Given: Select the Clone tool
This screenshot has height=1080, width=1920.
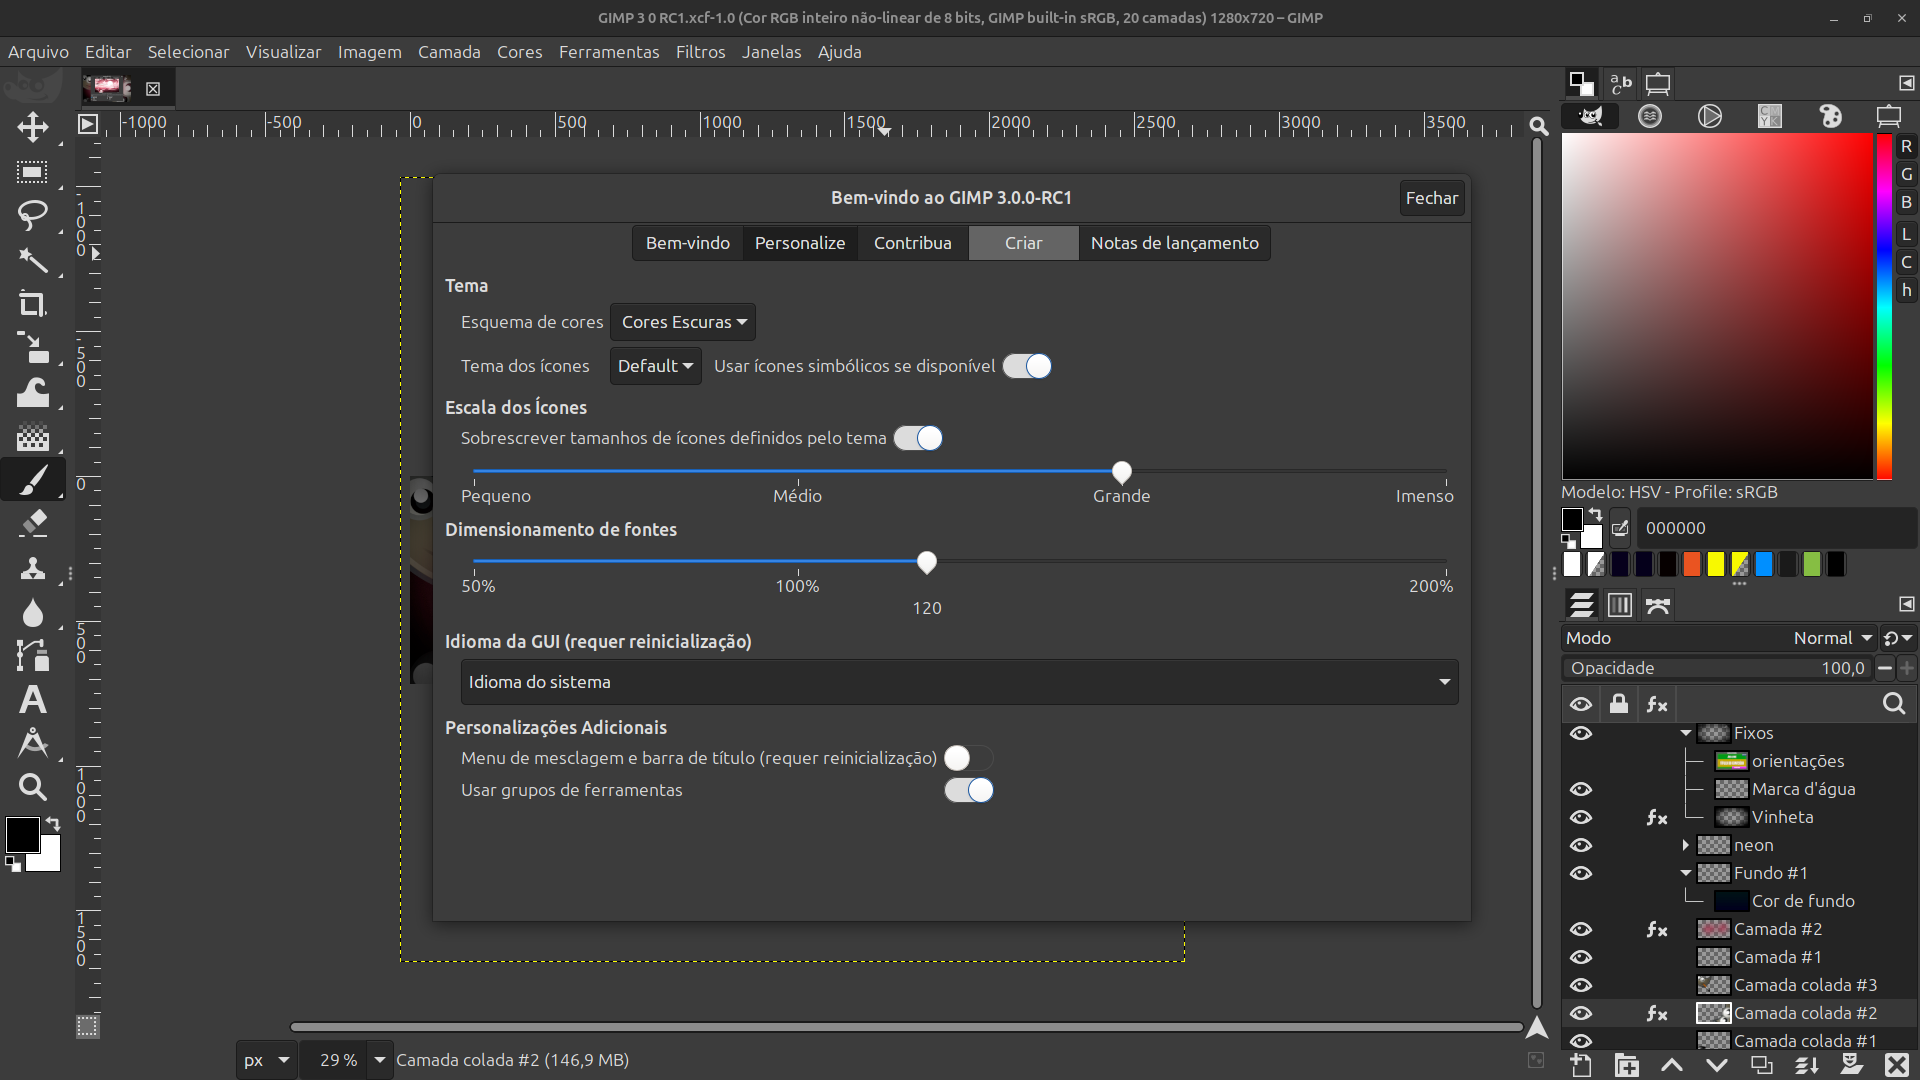Looking at the screenshot, I should point(33,568).
